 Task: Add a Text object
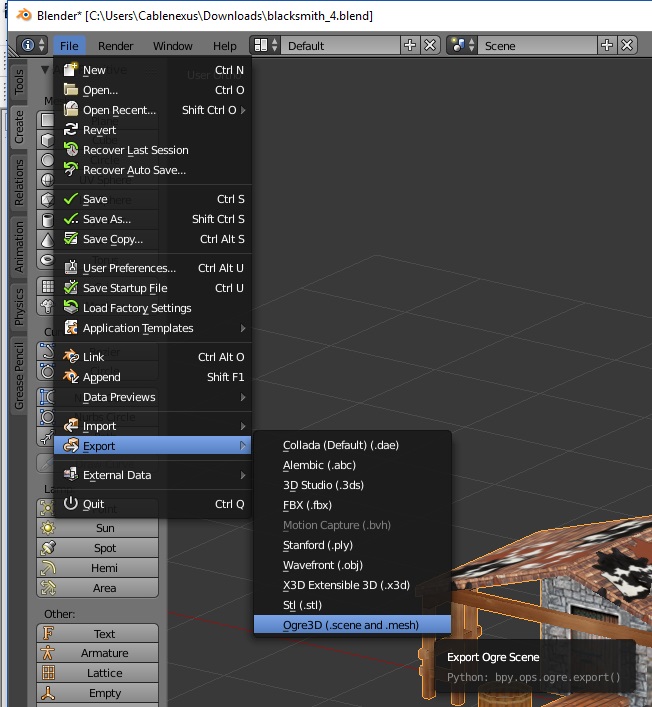[x=98, y=634]
